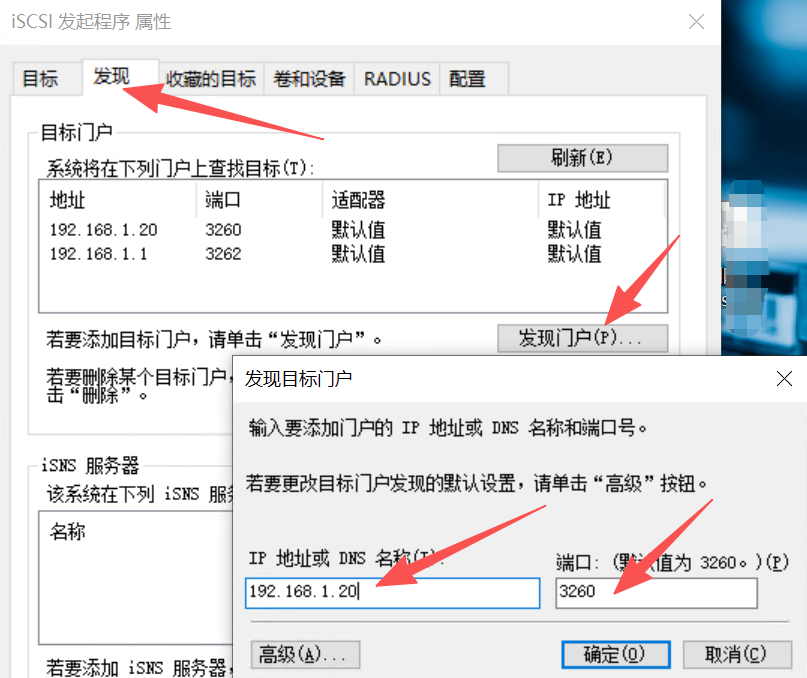Click the 名称 header in the iSNS list
Screen dimensions: 807x678
tap(68, 532)
